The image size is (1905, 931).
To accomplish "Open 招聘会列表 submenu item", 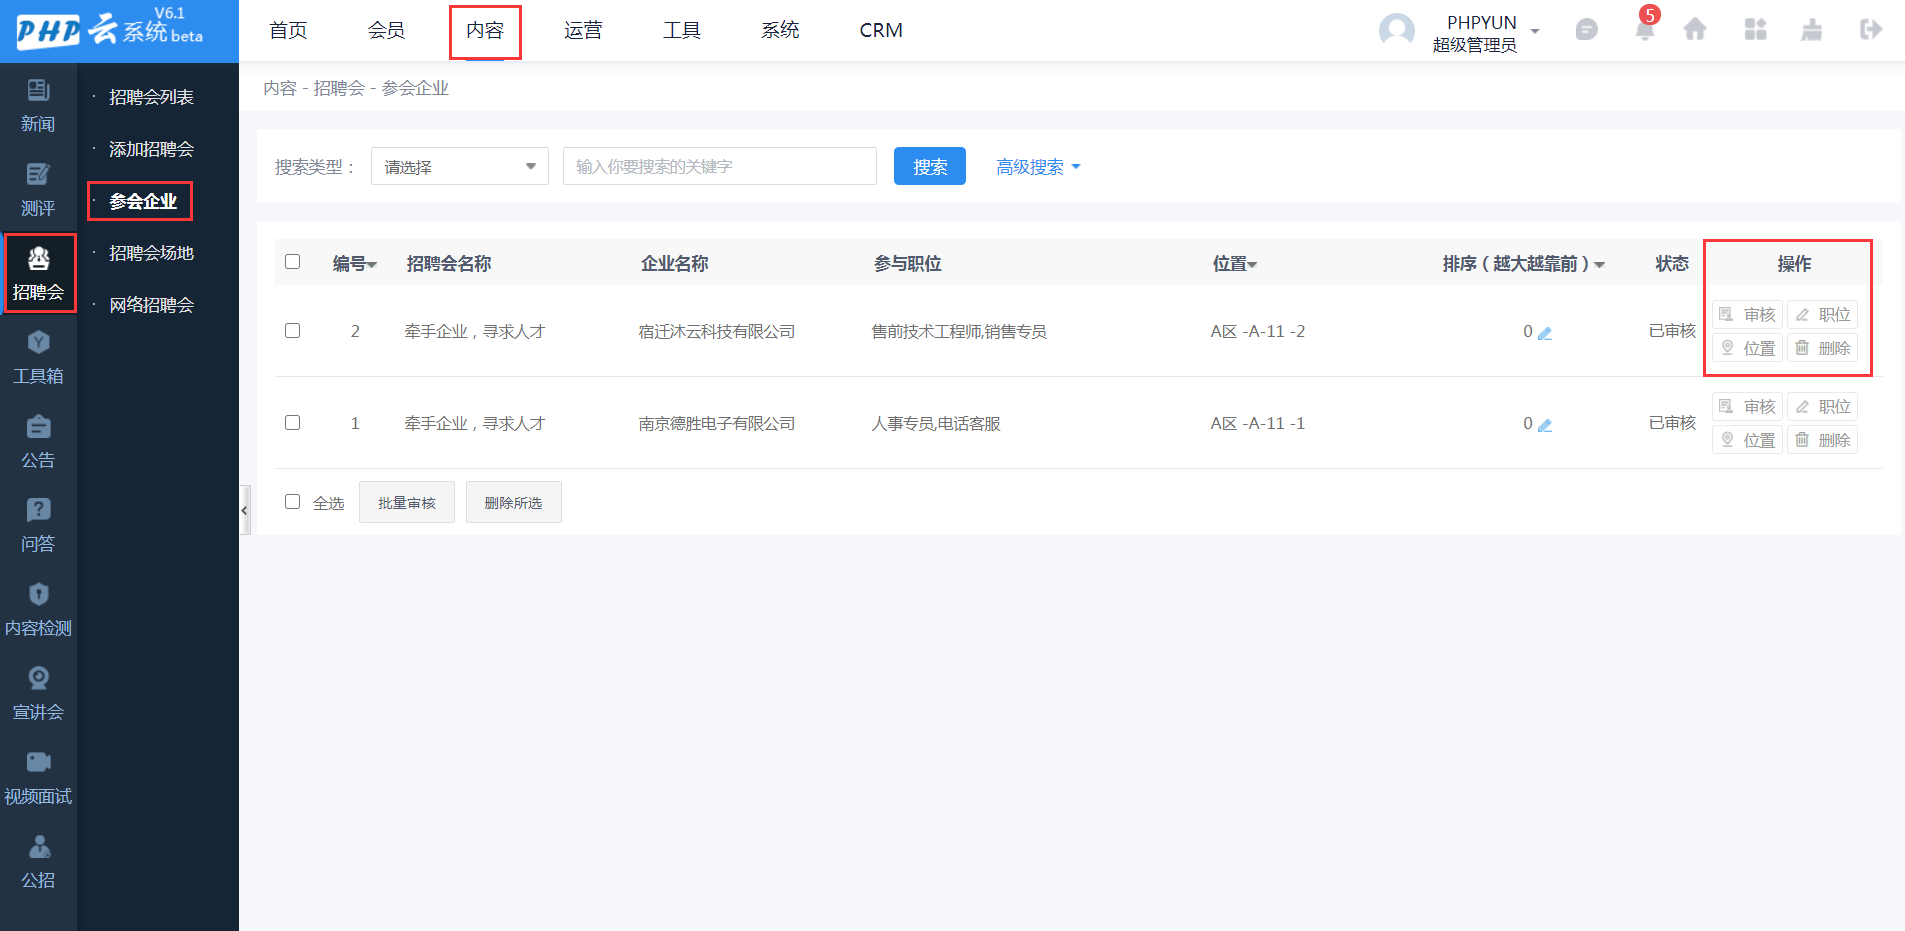I will point(151,97).
